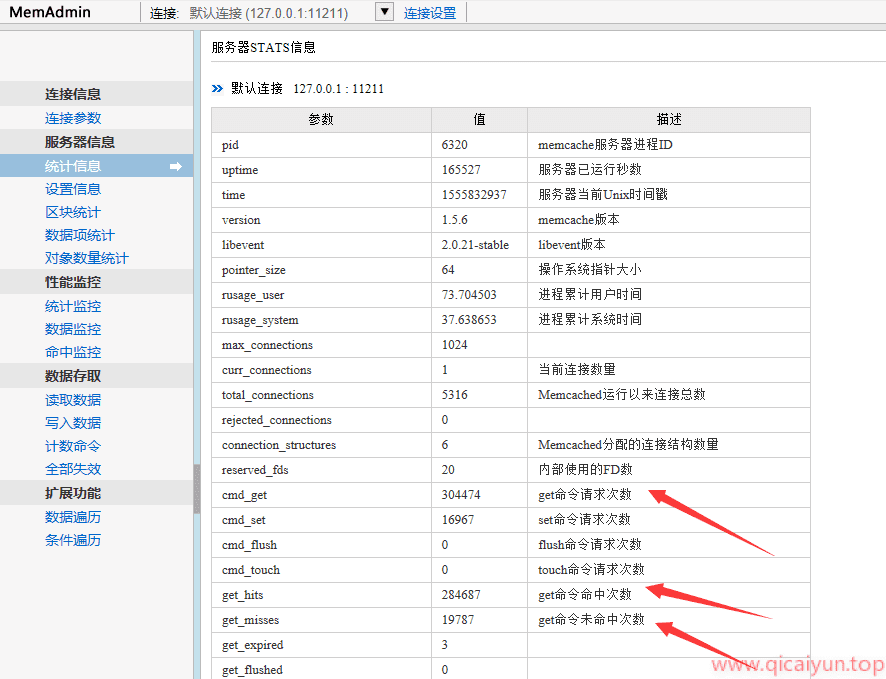The height and width of the screenshot is (679, 886).
Task: Open 数据遍历 under 扩展功能
Action: coord(73,517)
